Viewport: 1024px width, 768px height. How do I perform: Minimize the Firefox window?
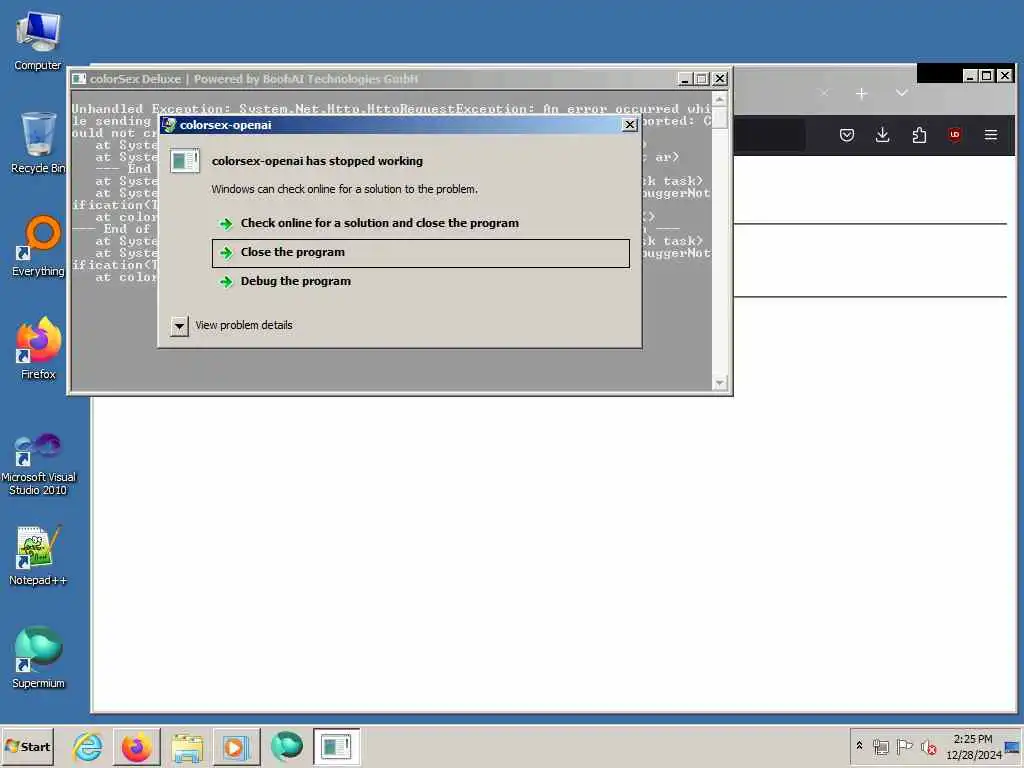[x=970, y=76]
